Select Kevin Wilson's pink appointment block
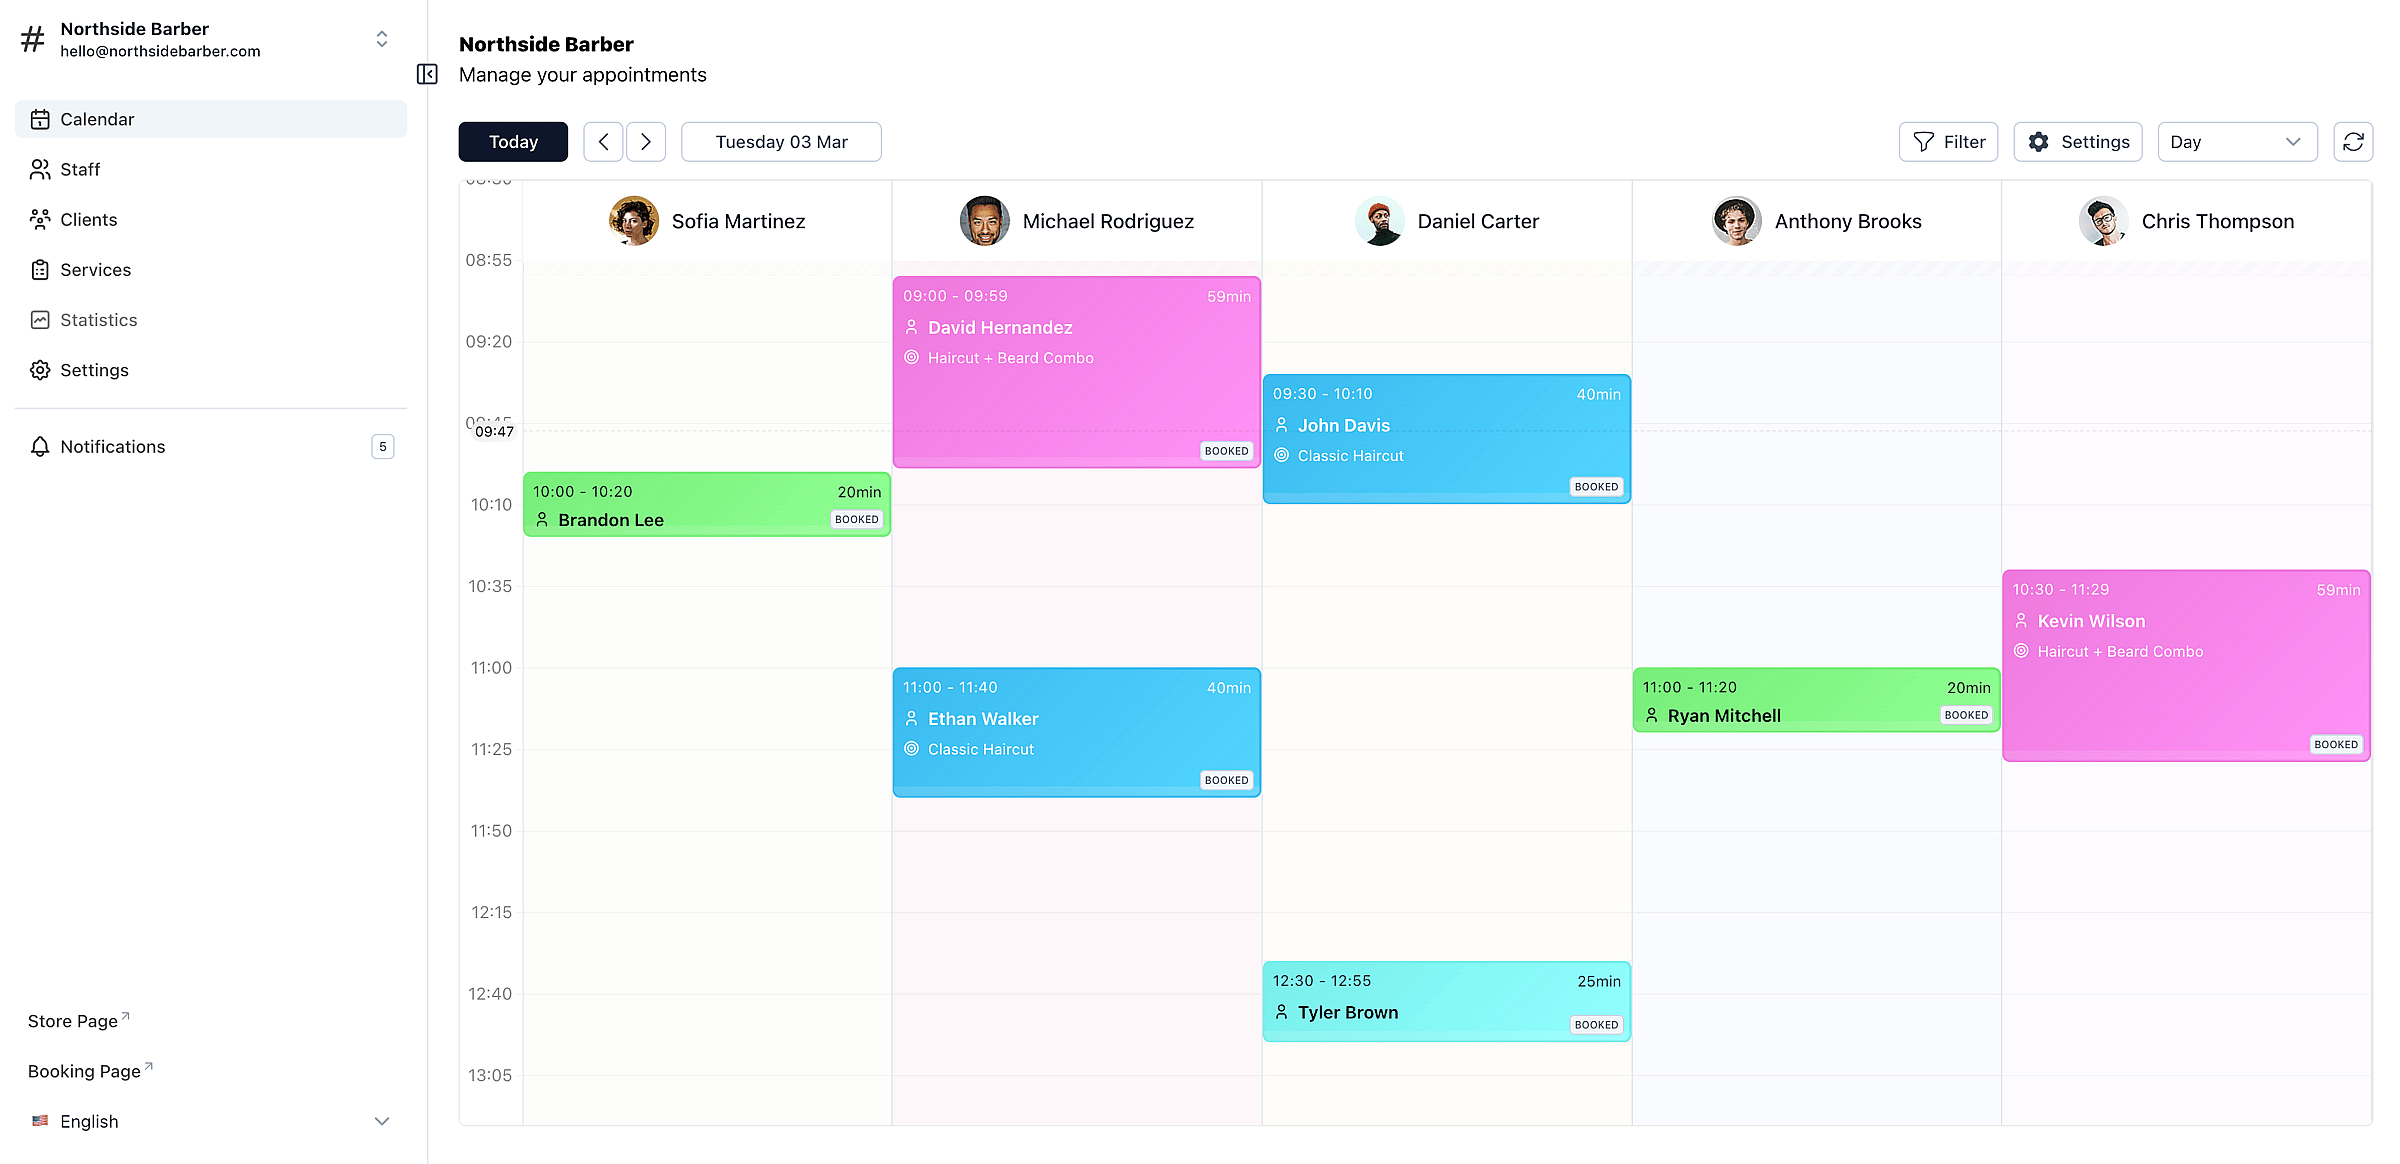 coord(2185,665)
